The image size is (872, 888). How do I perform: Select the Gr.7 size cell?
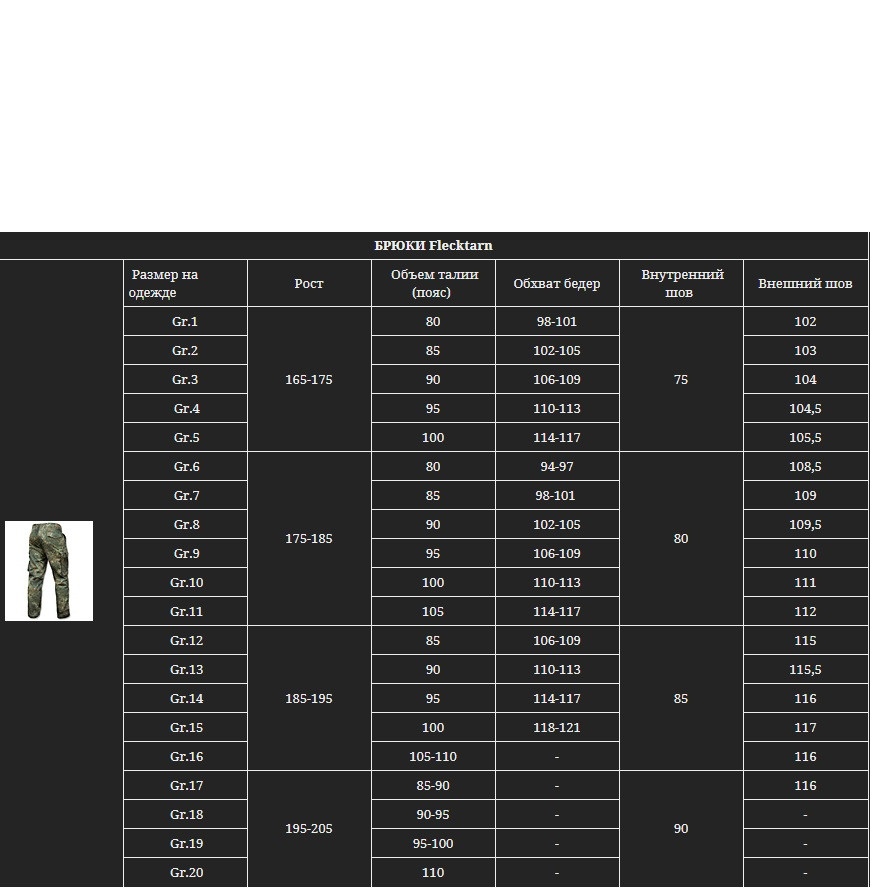tap(185, 495)
